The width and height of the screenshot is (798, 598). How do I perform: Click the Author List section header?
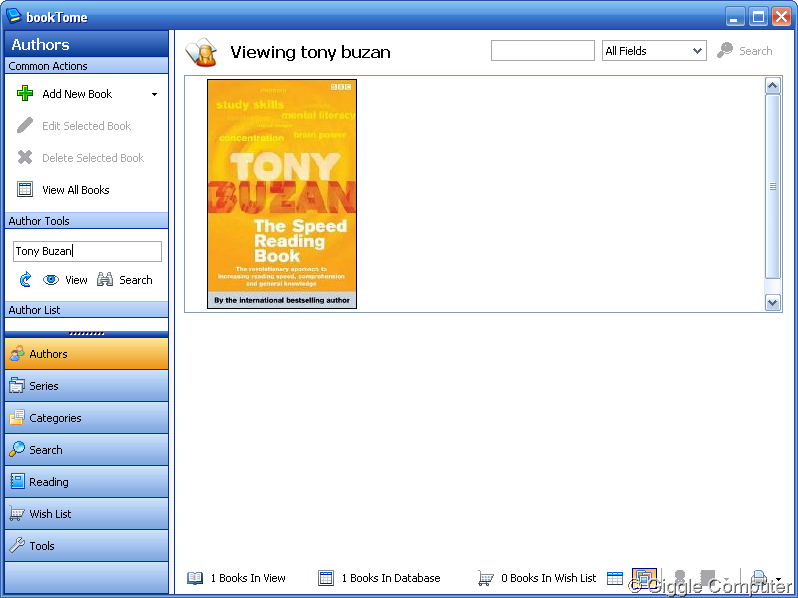87,309
